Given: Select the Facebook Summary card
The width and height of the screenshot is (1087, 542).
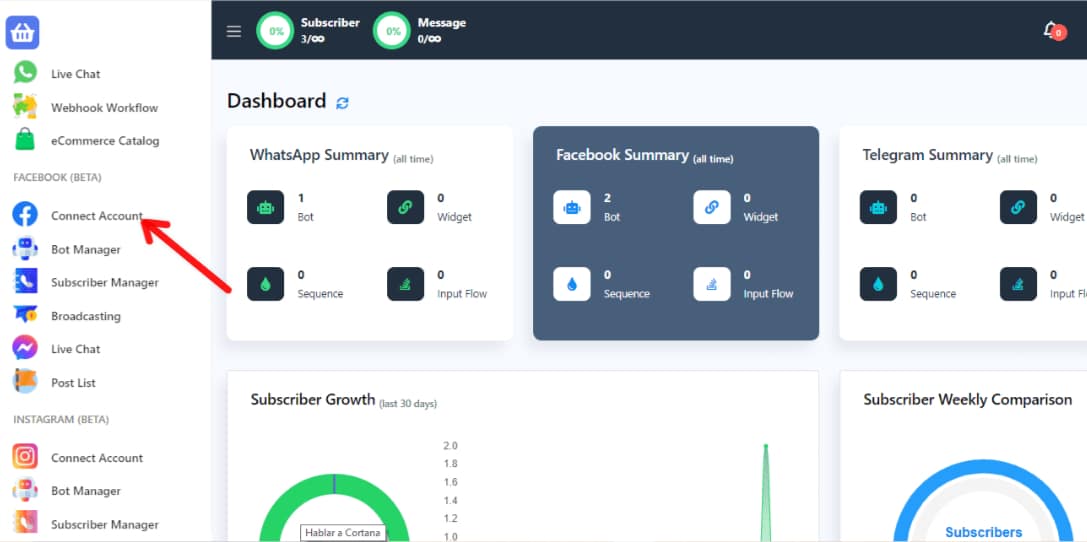Looking at the screenshot, I should [676, 233].
